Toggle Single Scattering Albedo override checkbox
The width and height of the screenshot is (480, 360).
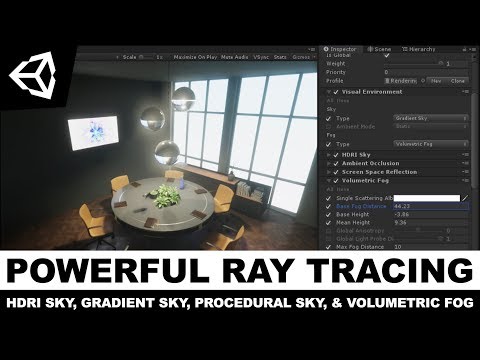click(329, 198)
